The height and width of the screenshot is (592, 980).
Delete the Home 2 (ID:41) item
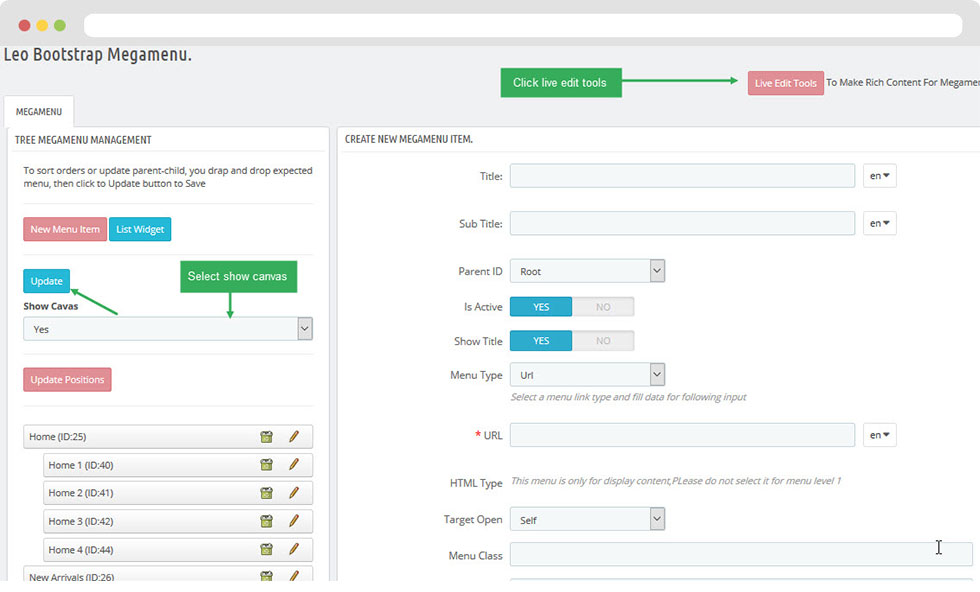pyautogui.click(x=266, y=493)
